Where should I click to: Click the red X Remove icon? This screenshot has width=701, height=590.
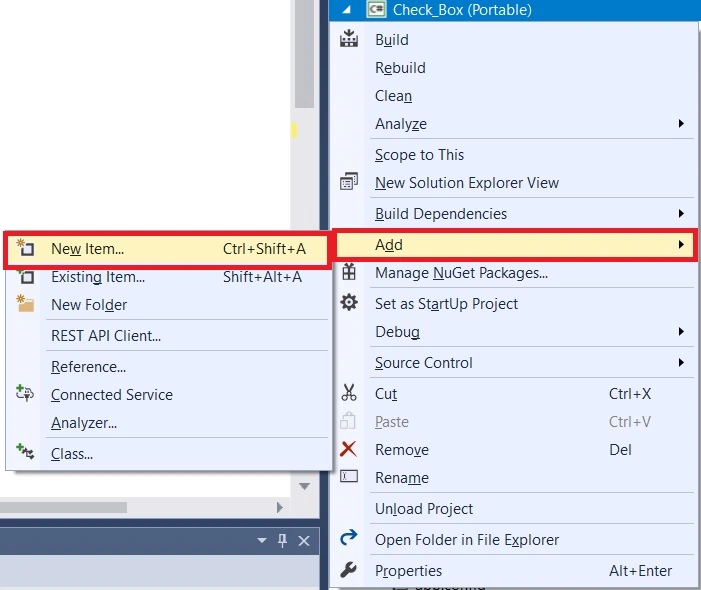pos(348,449)
